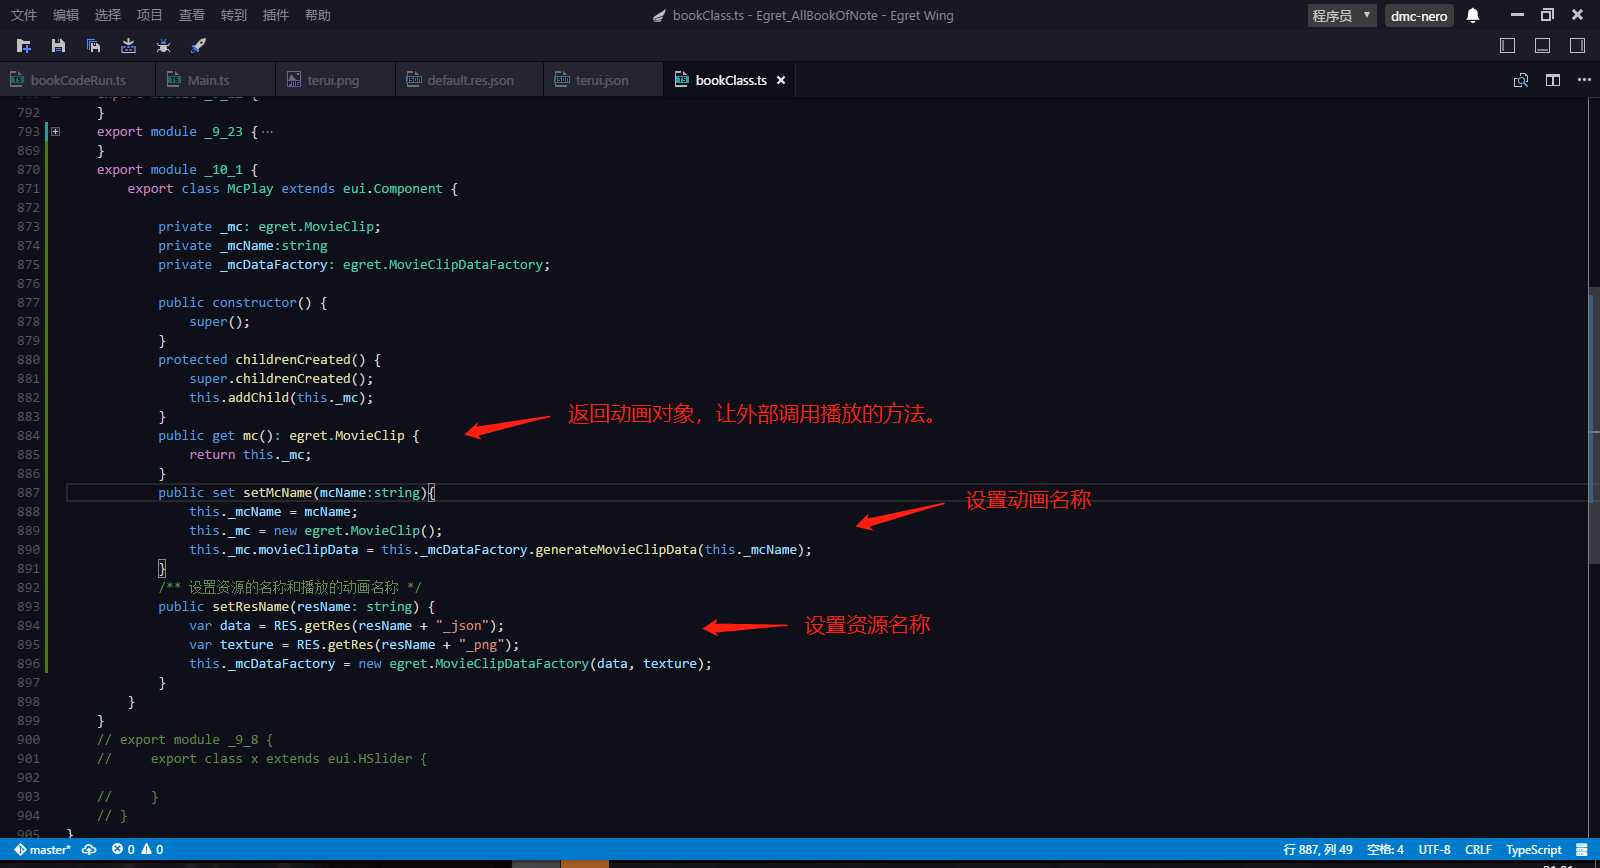
Task: Switch to the terui.json tab
Action: [x=602, y=80]
